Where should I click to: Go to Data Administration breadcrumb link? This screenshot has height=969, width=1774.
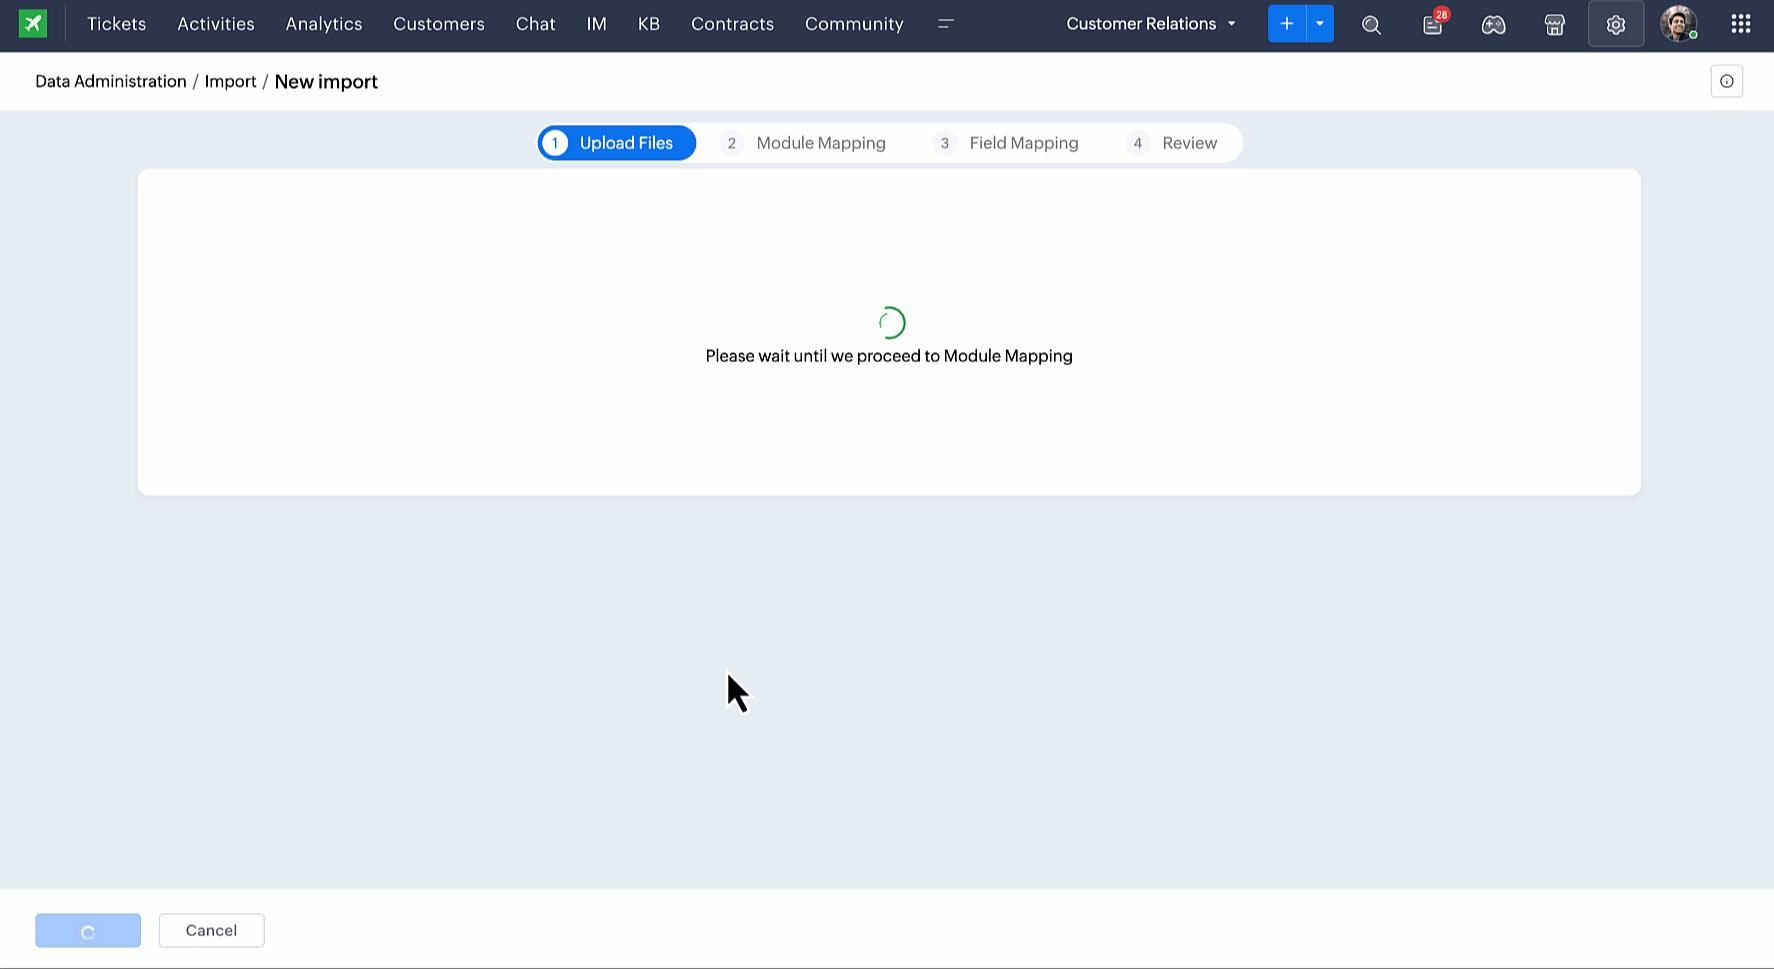[110, 81]
